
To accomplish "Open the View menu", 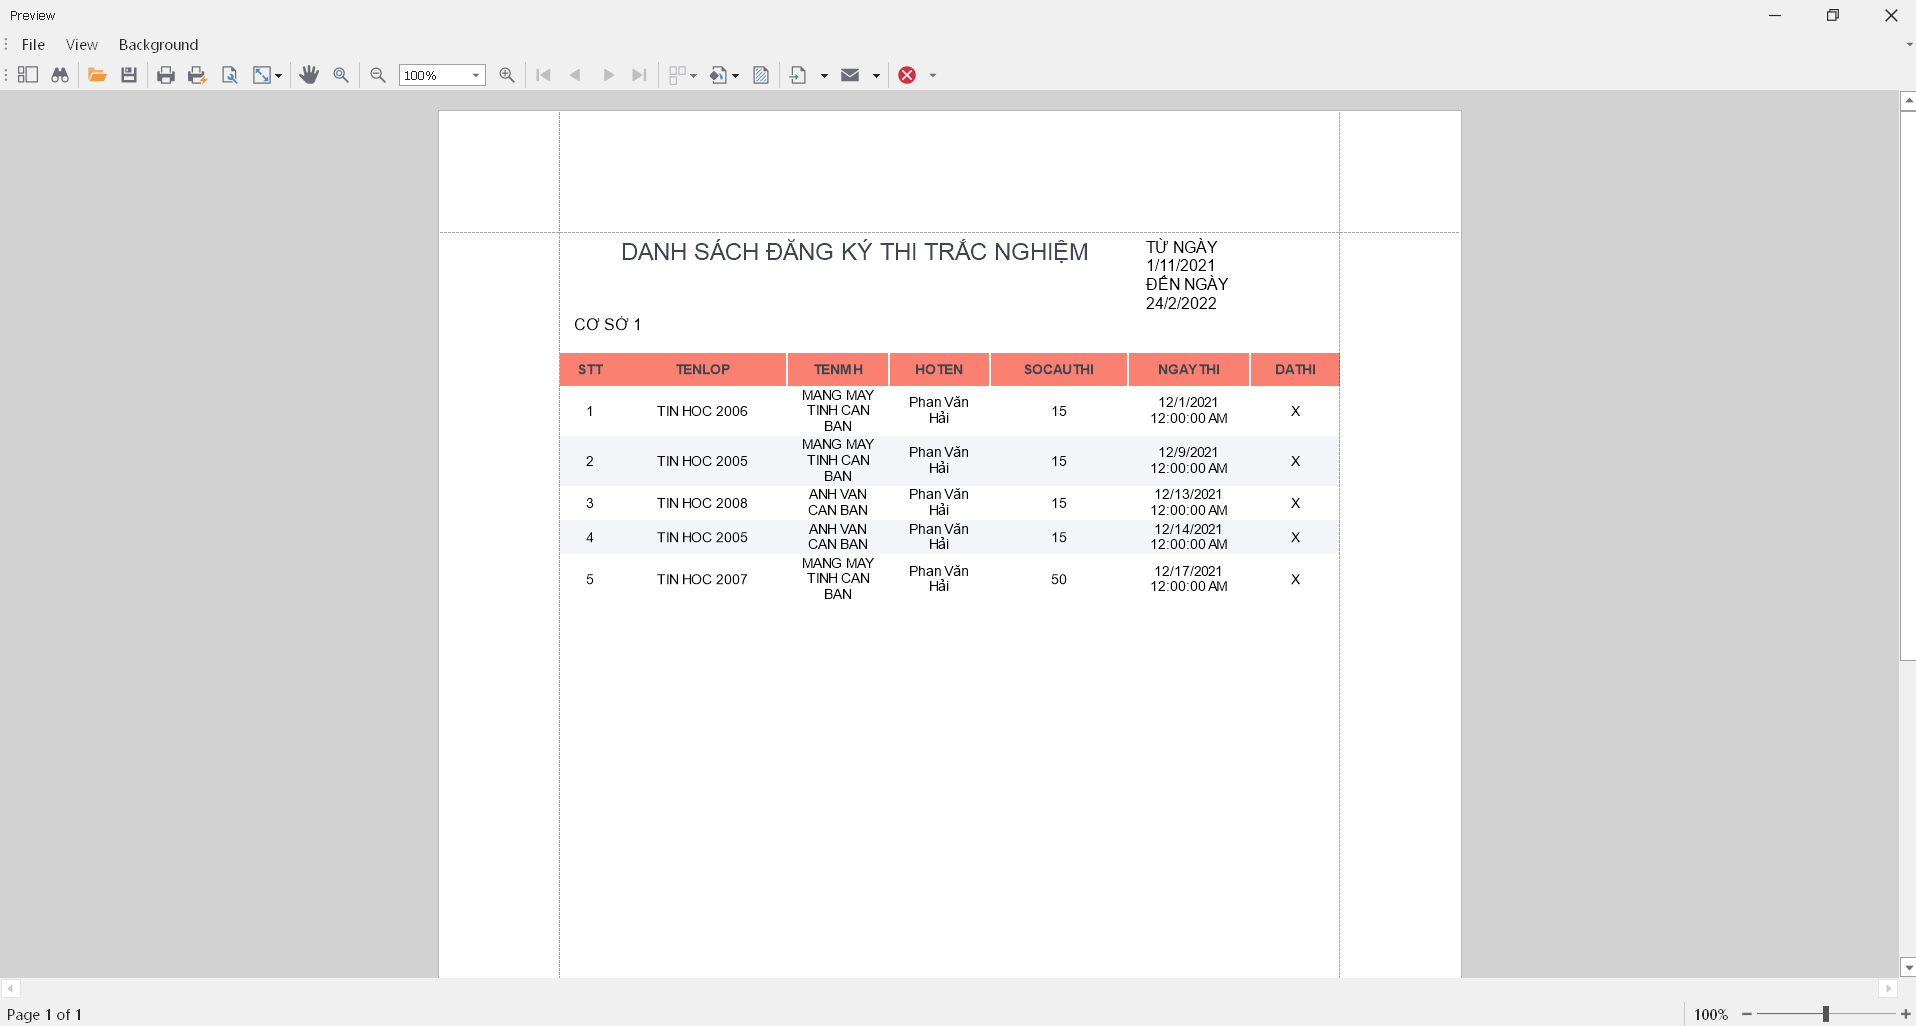I will tap(81, 44).
